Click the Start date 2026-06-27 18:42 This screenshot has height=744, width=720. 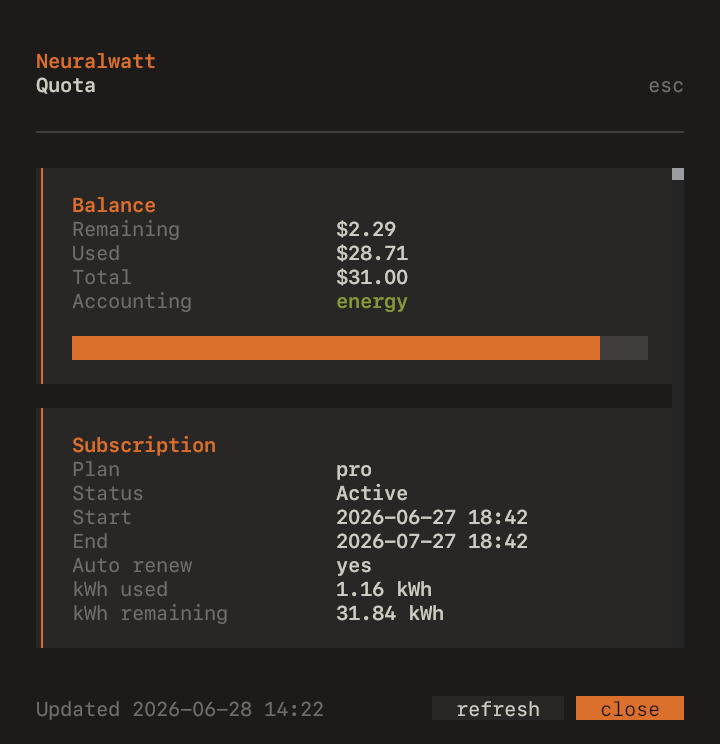click(x=432, y=518)
